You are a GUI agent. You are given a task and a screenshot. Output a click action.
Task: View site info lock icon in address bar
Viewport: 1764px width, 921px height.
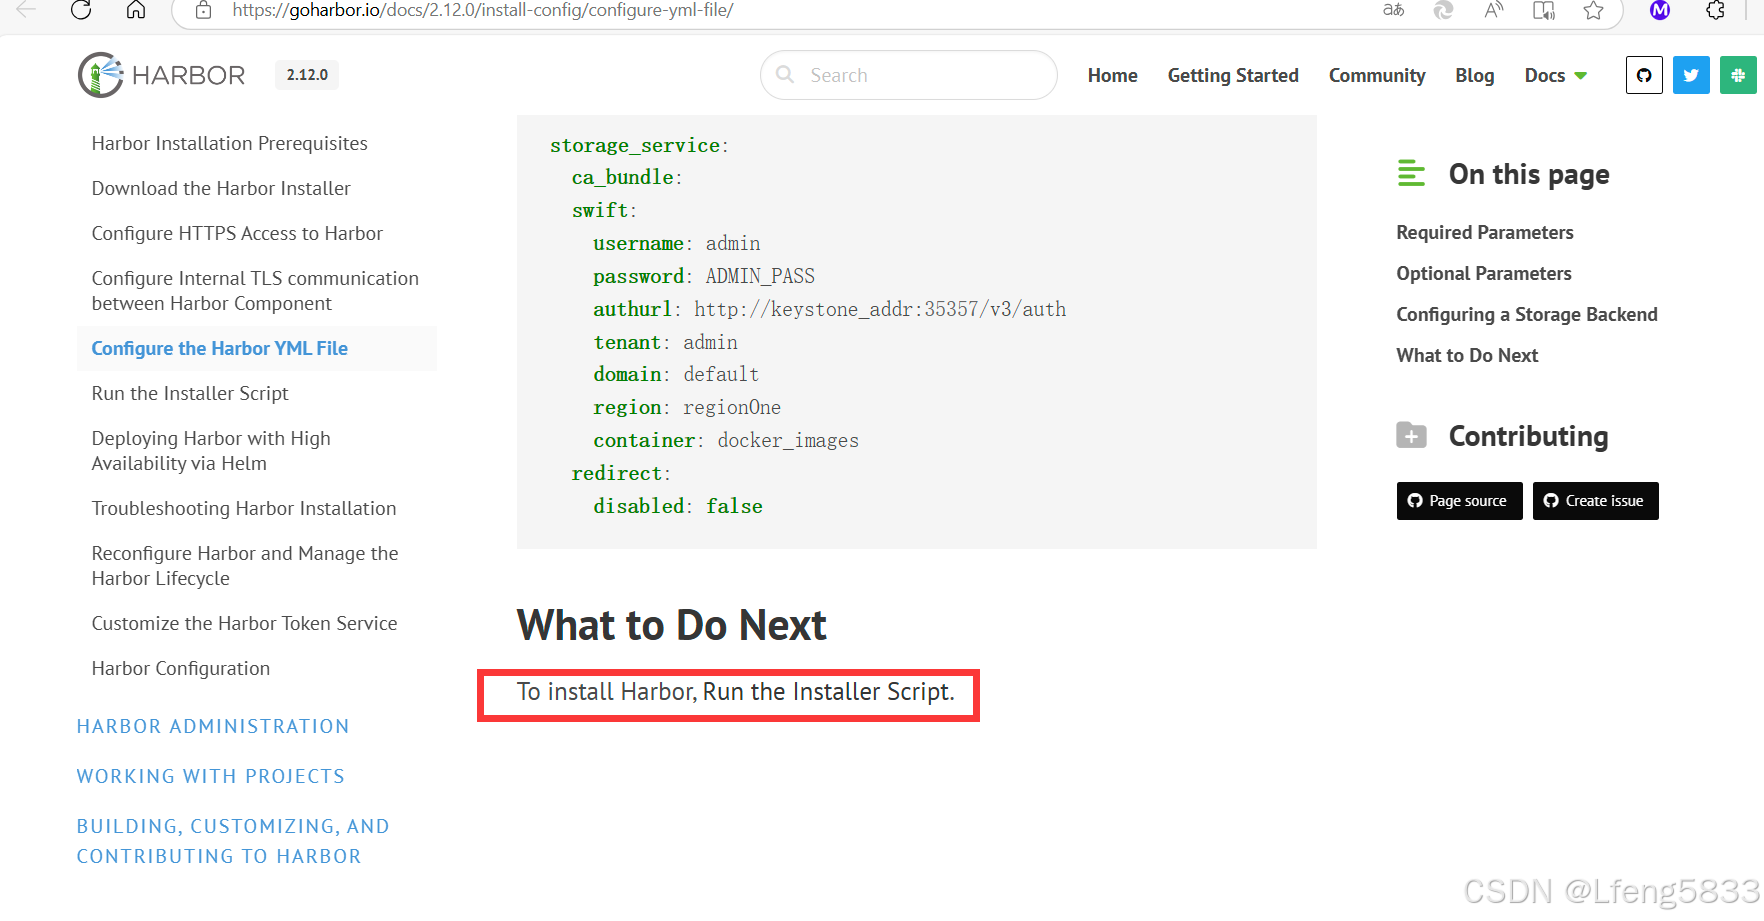pos(203,10)
